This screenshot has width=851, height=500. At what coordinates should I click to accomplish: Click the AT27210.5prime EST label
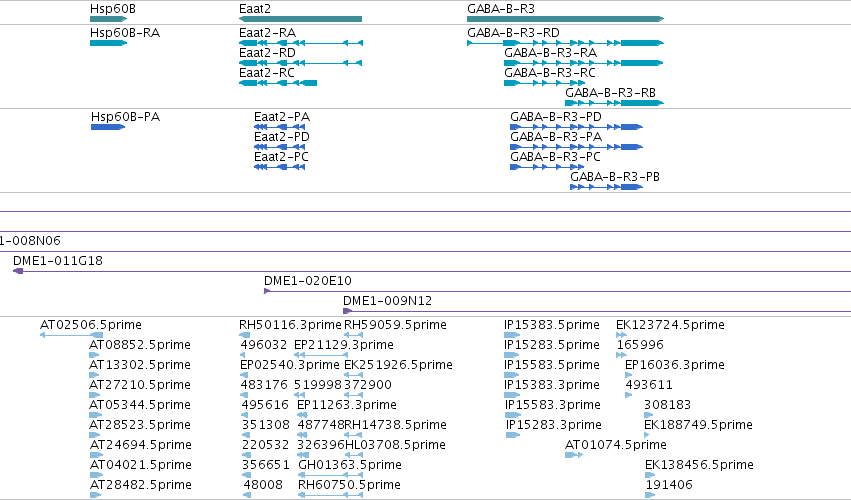click(x=140, y=385)
